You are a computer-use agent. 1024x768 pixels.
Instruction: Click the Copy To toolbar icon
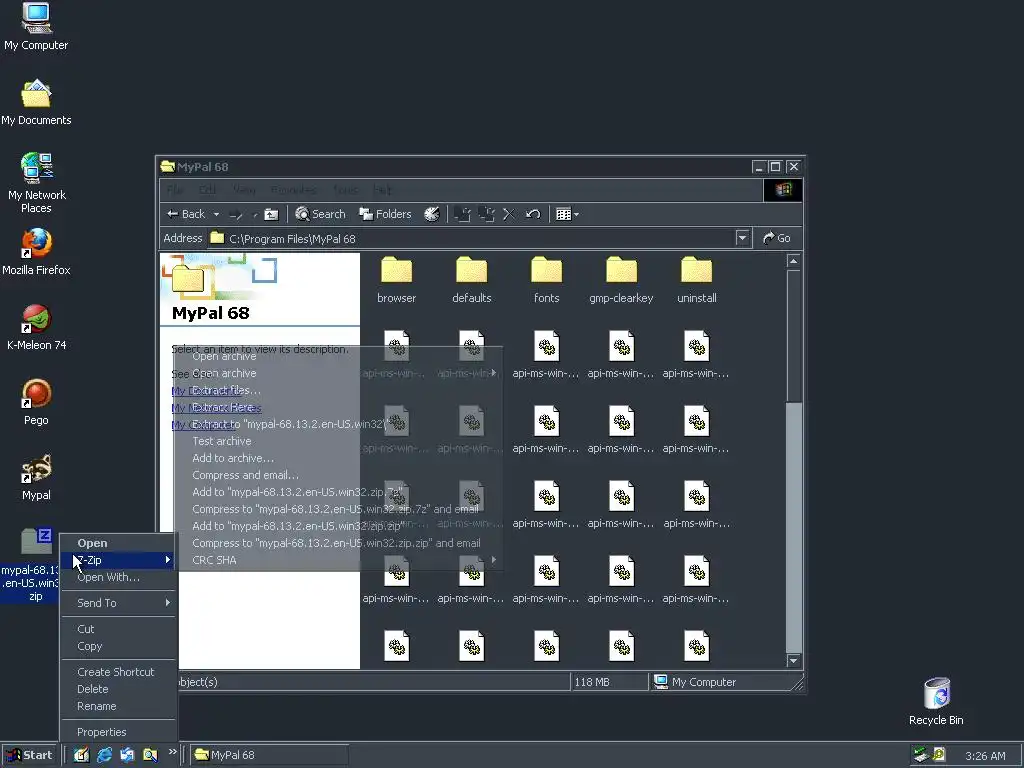click(x=486, y=214)
